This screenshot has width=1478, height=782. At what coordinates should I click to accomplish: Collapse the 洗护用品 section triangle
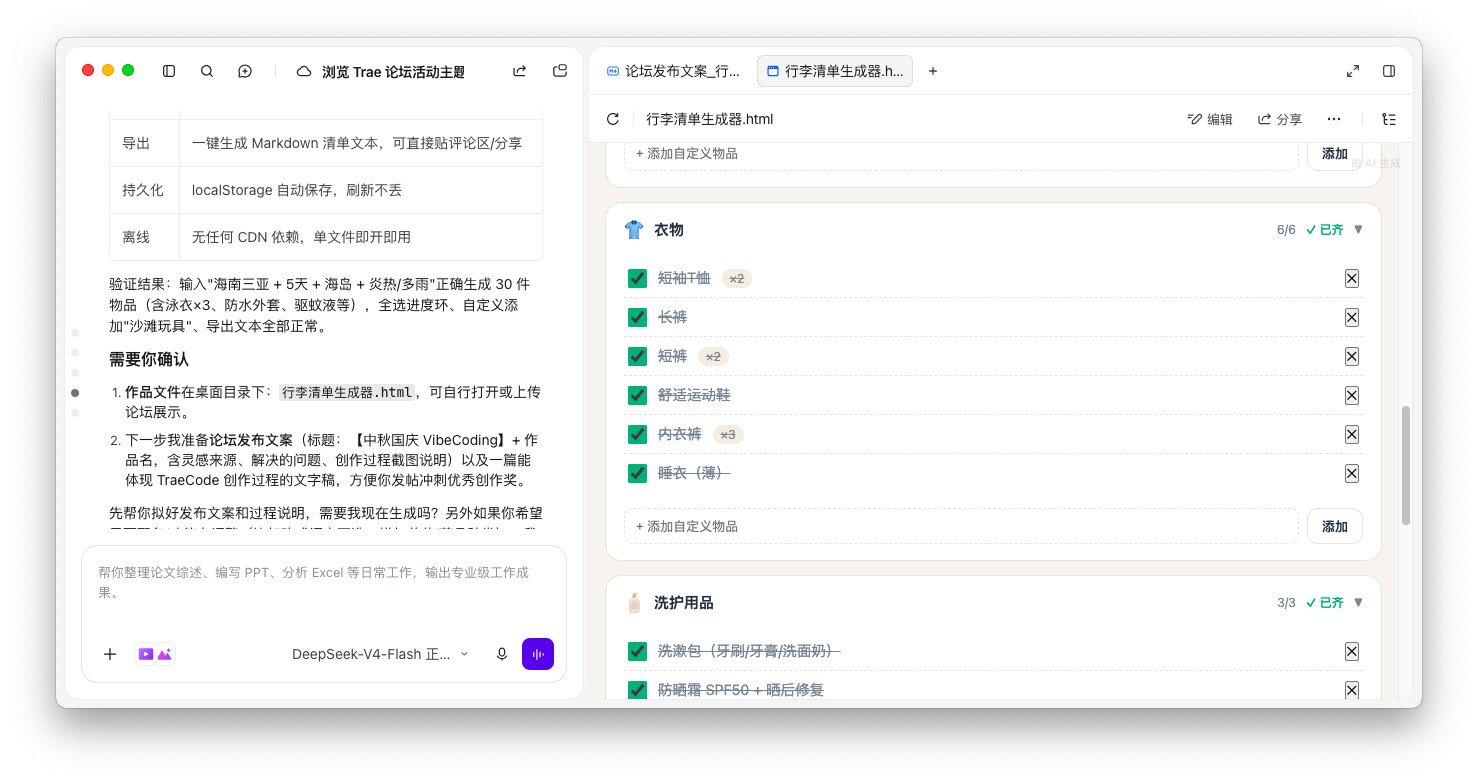coord(1358,602)
